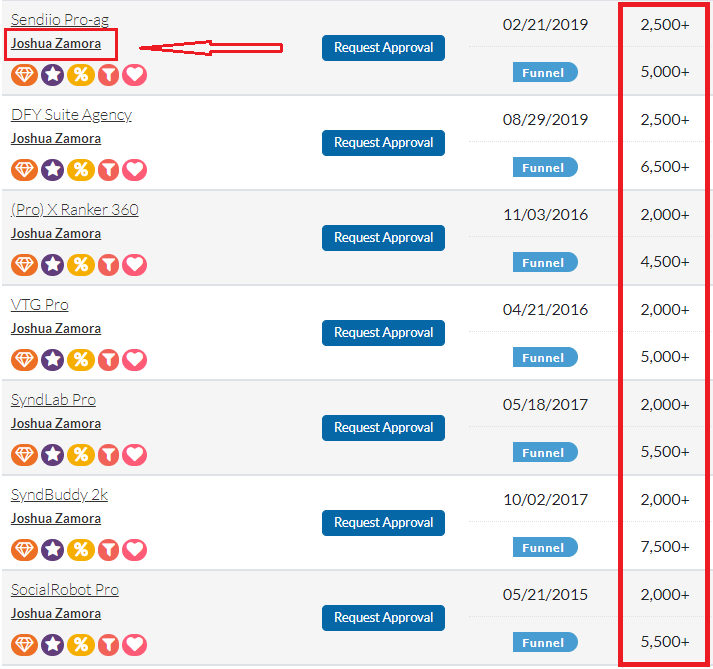Request approval for SyndBuddy 2k
Image resolution: width=713 pixels, height=669 pixels.
click(x=383, y=523)
